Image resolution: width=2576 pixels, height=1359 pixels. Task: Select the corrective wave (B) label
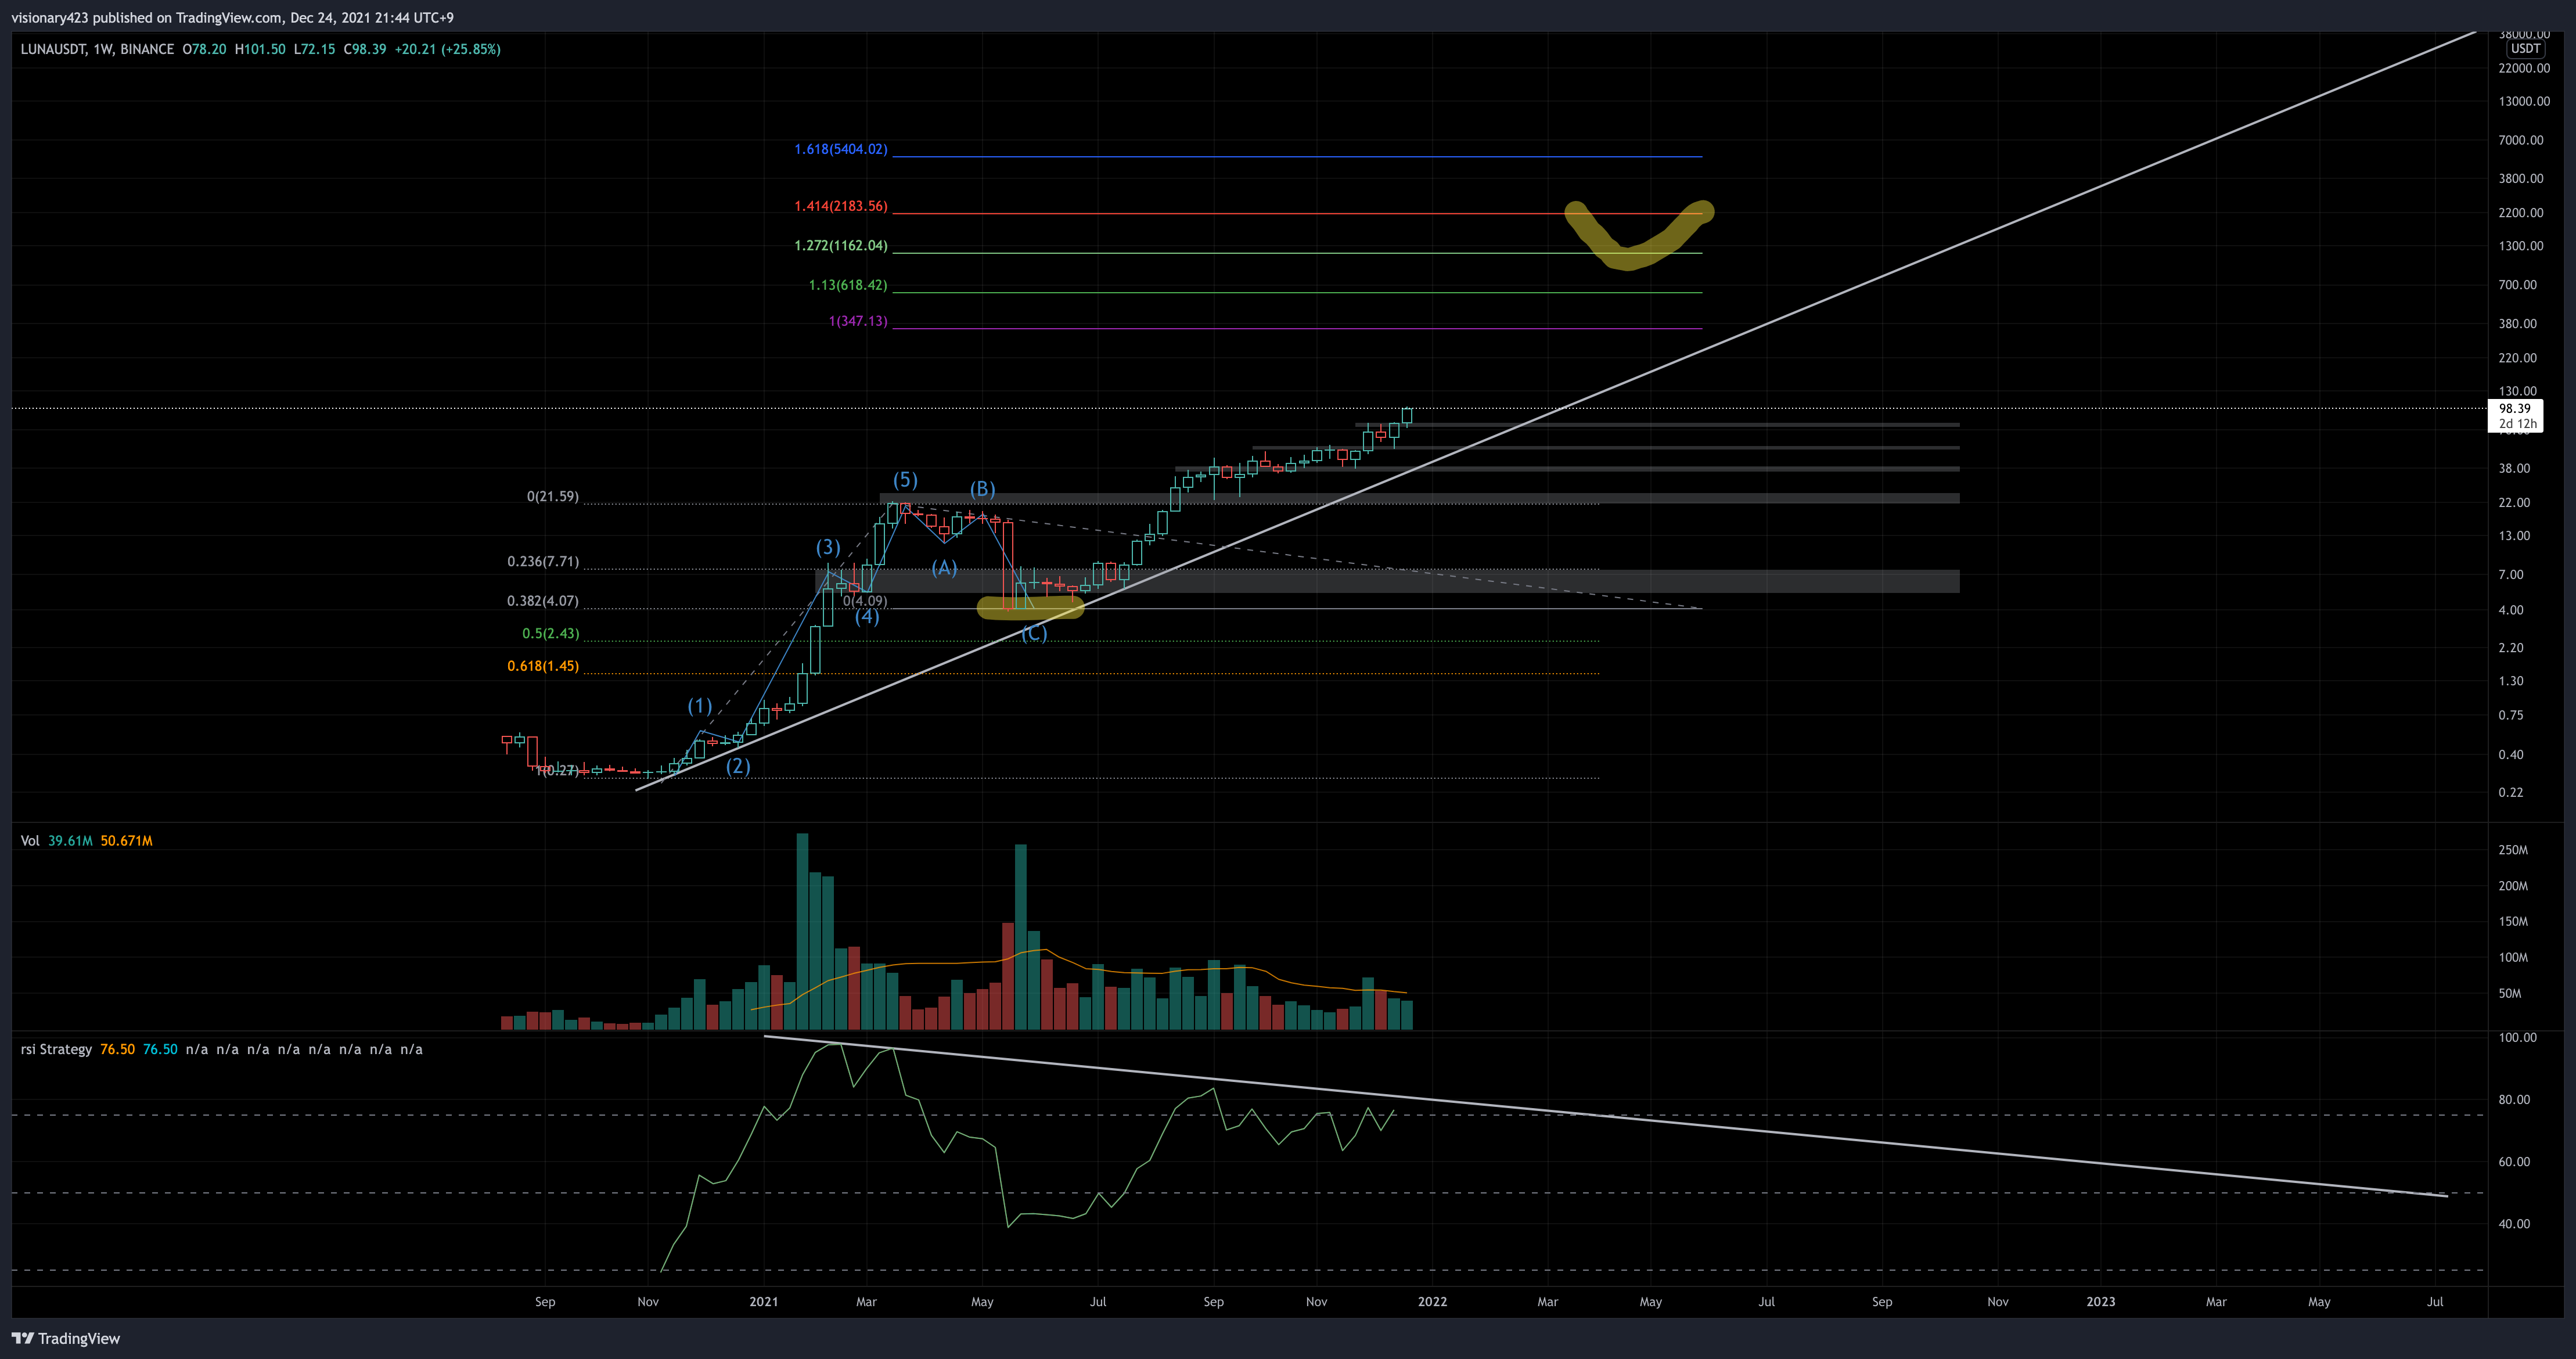click(982, 489)
